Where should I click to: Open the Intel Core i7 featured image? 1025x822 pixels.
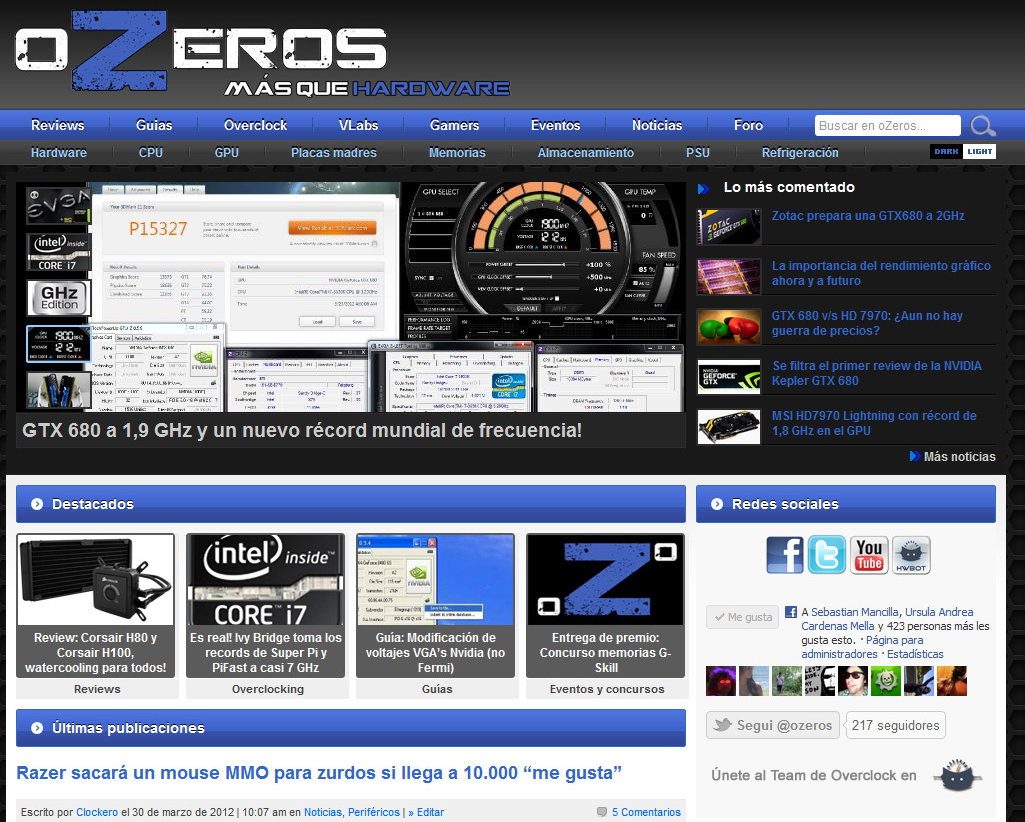click(266, 580)
